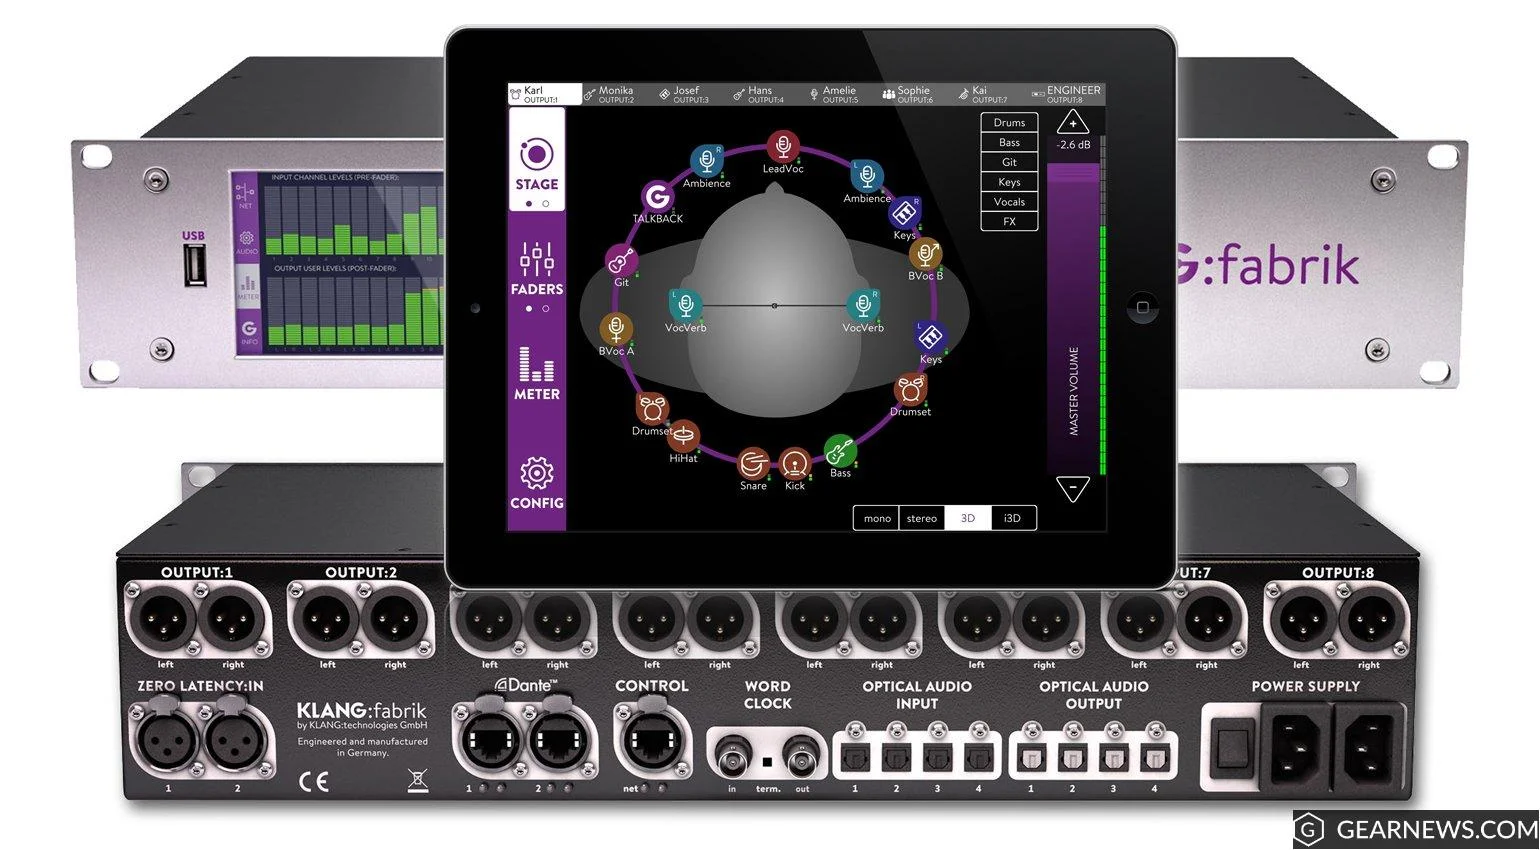Tap METER on the rack unit display
The width and height of the screenshot is (1540, 850).
pos(247,289)
